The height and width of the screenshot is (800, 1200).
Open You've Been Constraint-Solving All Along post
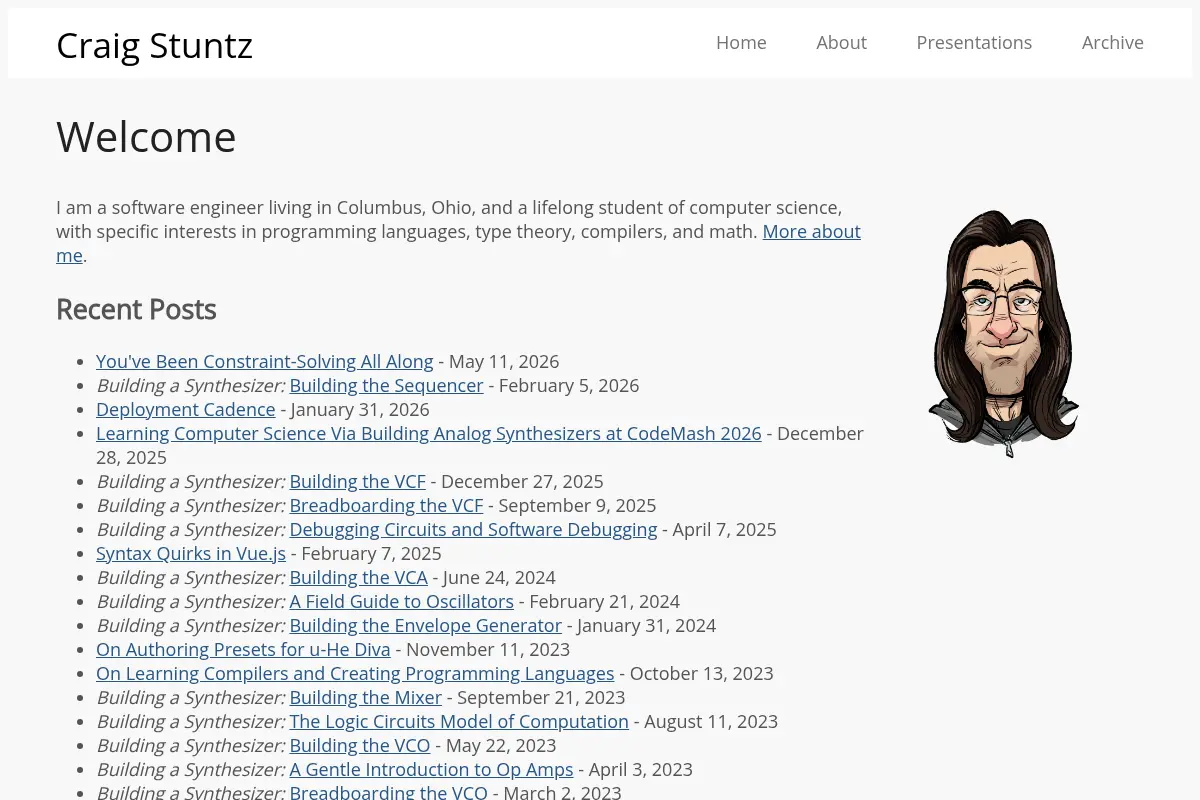(x=265, y=361)
